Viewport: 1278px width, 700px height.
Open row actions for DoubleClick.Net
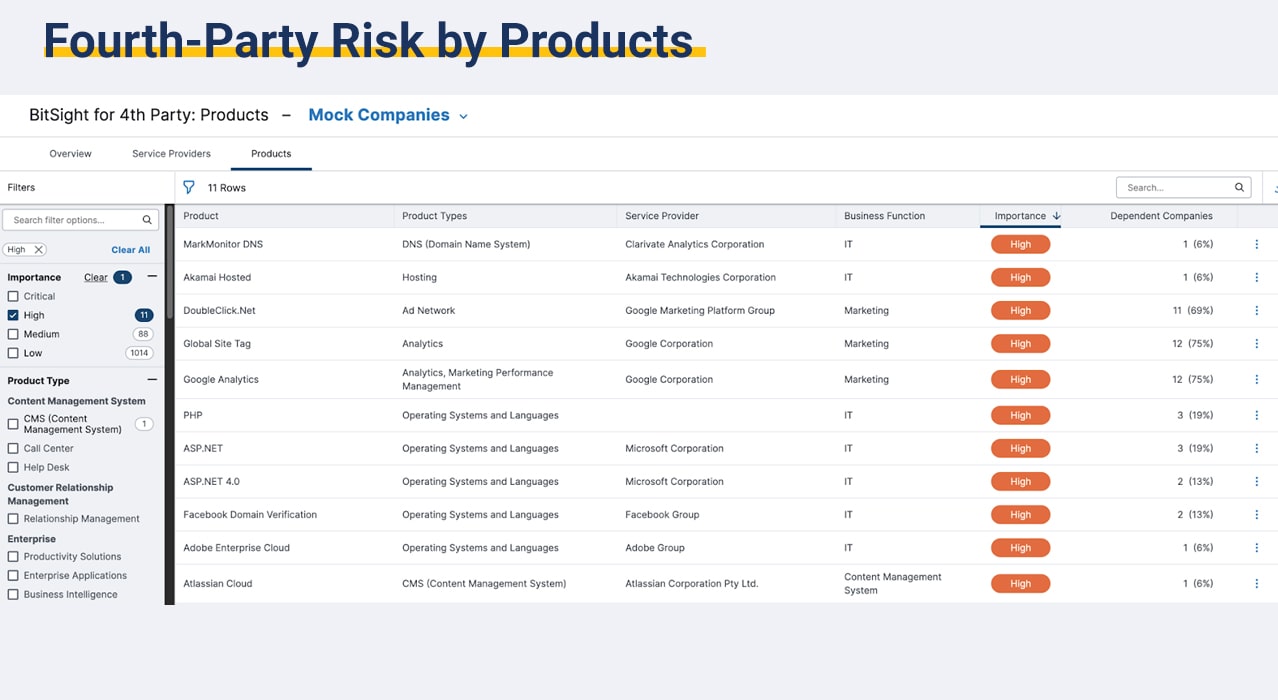point(1257,310)
